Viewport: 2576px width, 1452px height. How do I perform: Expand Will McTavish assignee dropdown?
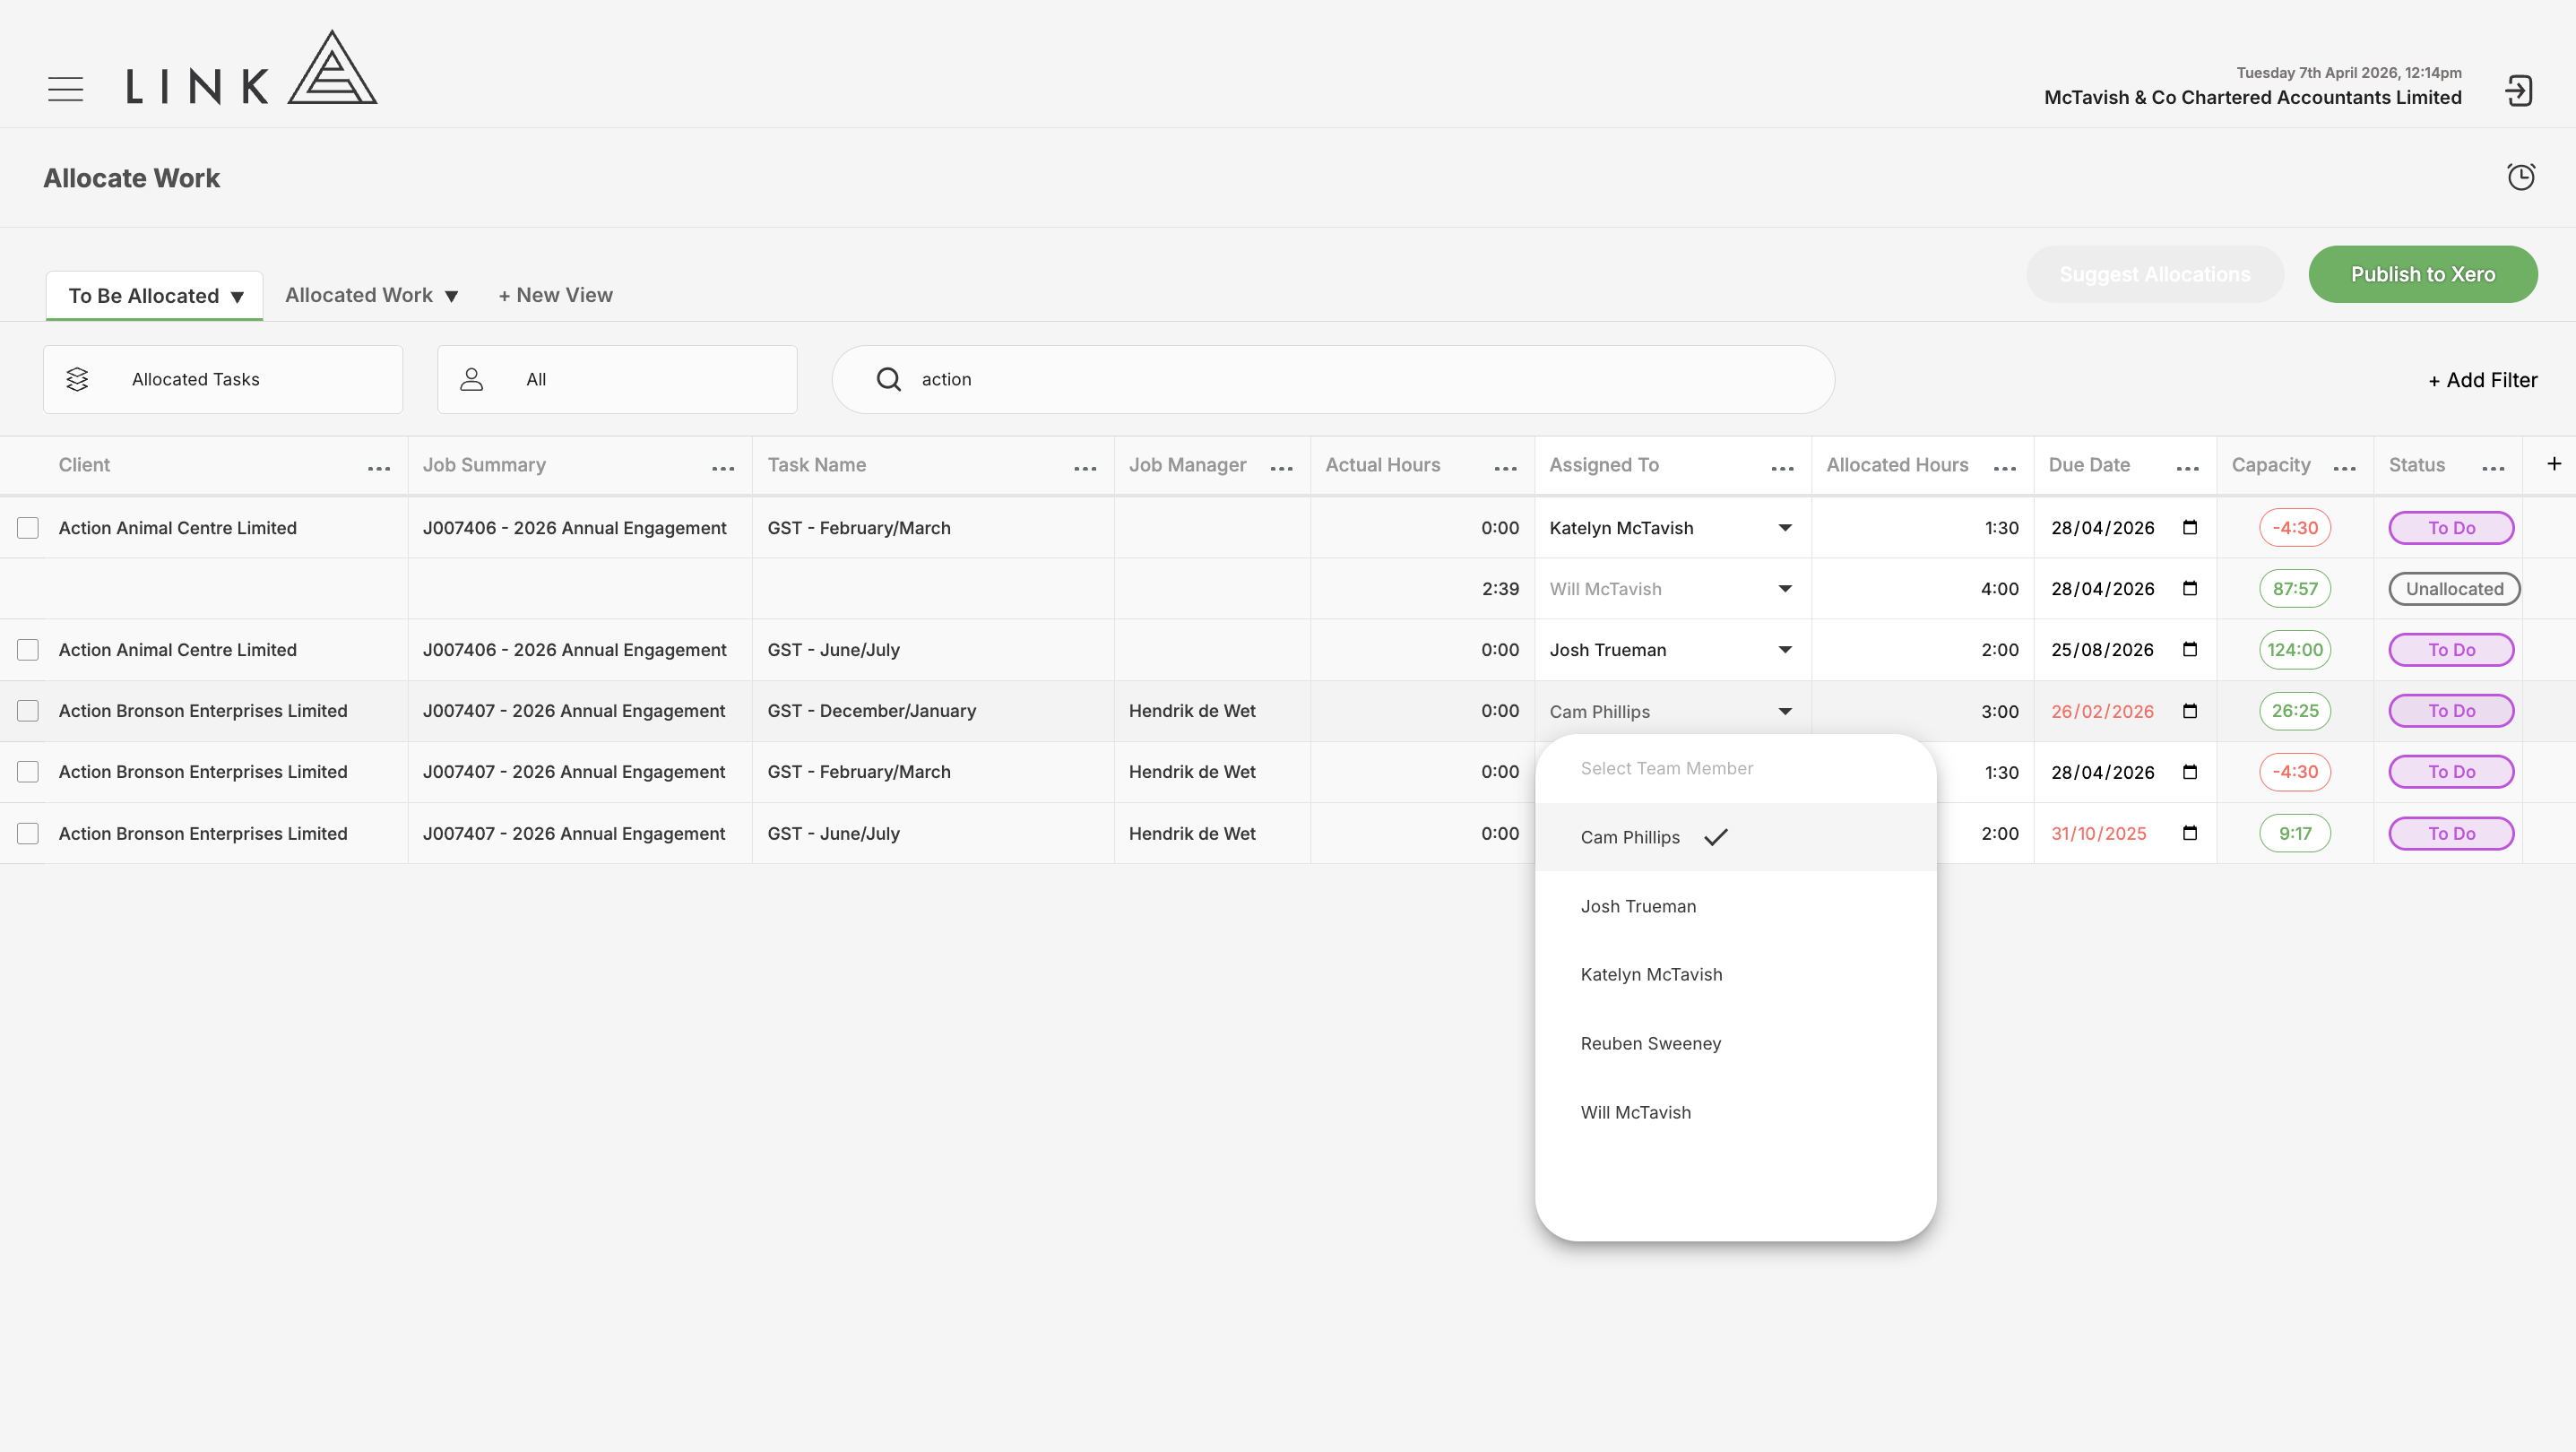(1784, 589)
